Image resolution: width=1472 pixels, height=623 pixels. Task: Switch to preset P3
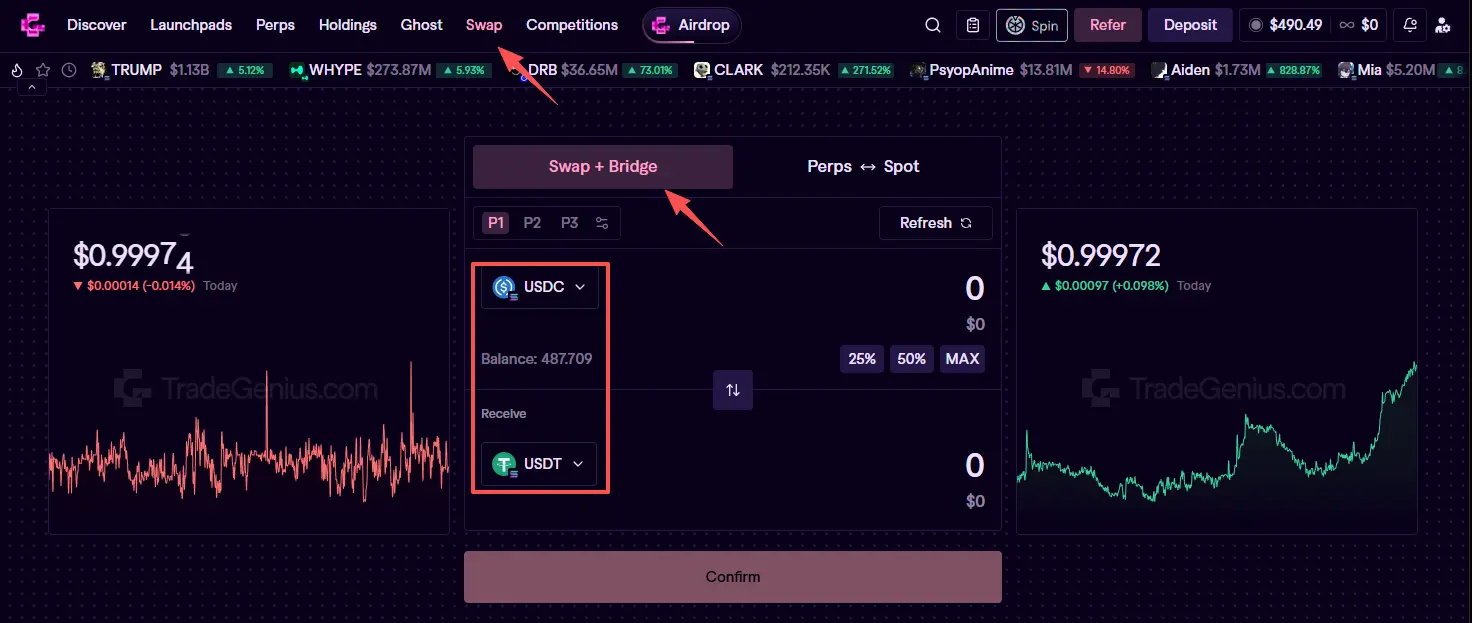(569, 223)
